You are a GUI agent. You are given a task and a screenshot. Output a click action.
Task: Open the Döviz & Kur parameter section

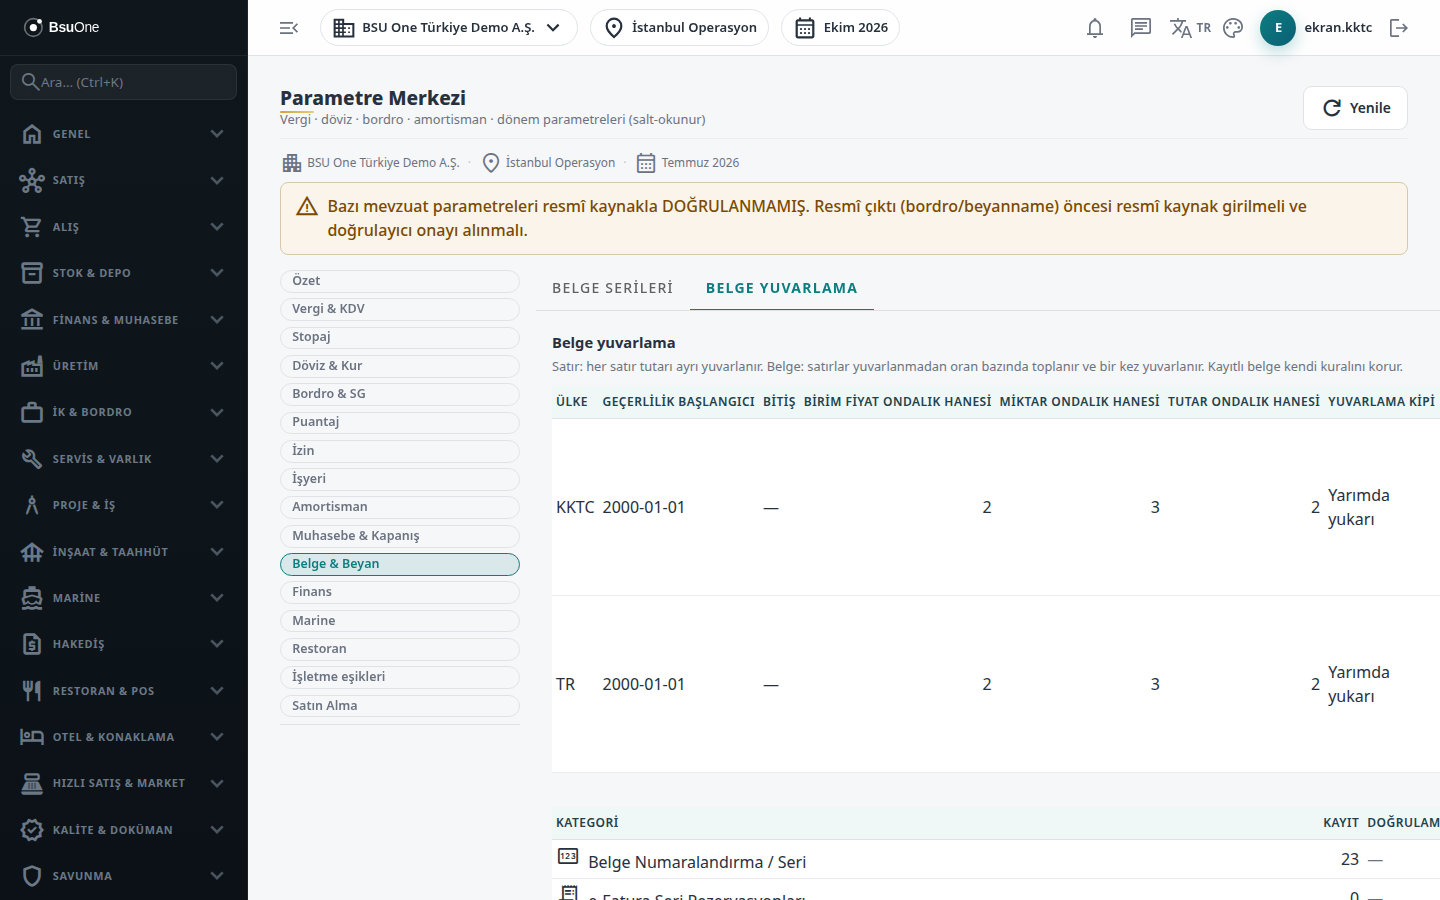click(400, 366)
